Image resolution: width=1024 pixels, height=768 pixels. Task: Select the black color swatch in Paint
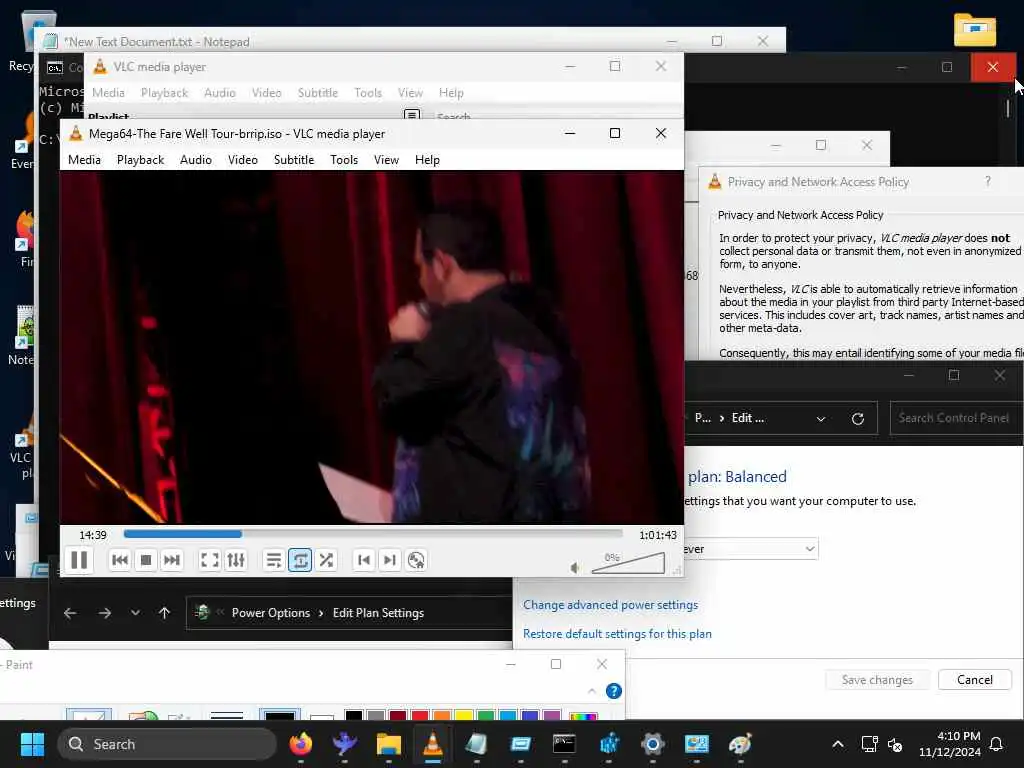[353, 715]
